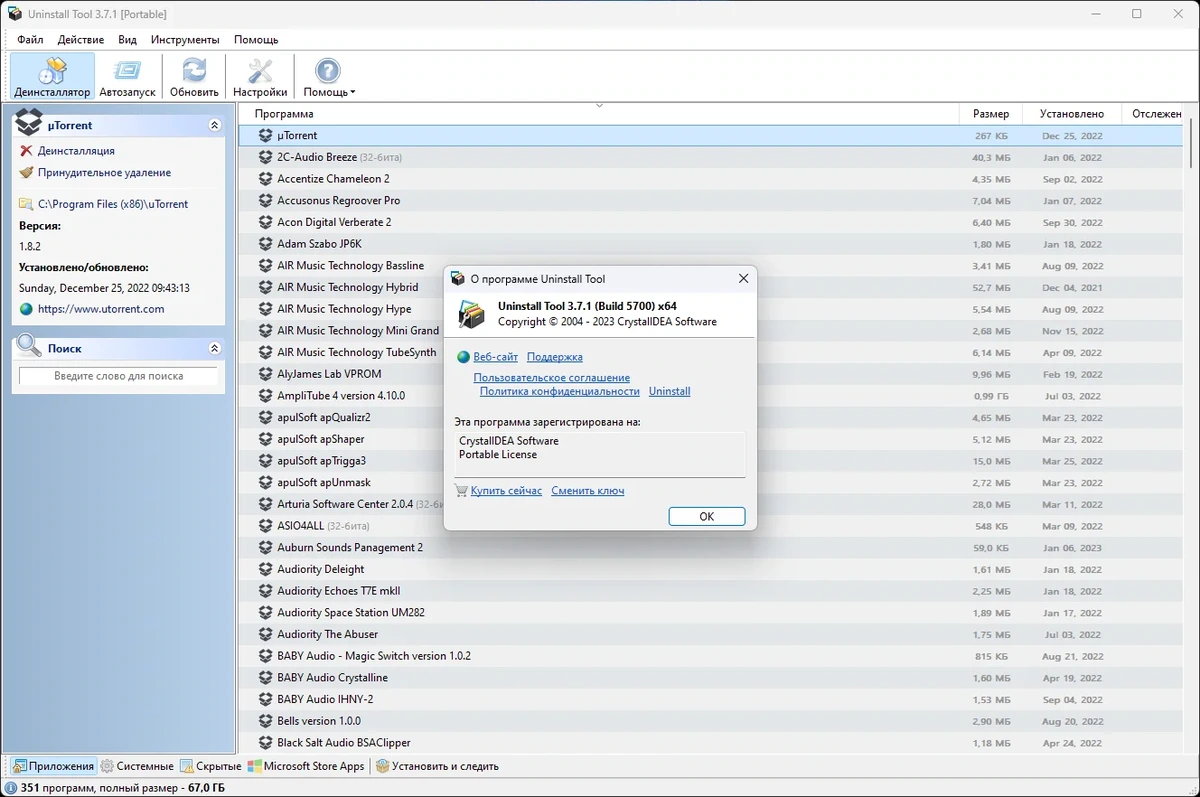Select the Audiority The Abuser row

pyautogui.click(x=712, y=634)
